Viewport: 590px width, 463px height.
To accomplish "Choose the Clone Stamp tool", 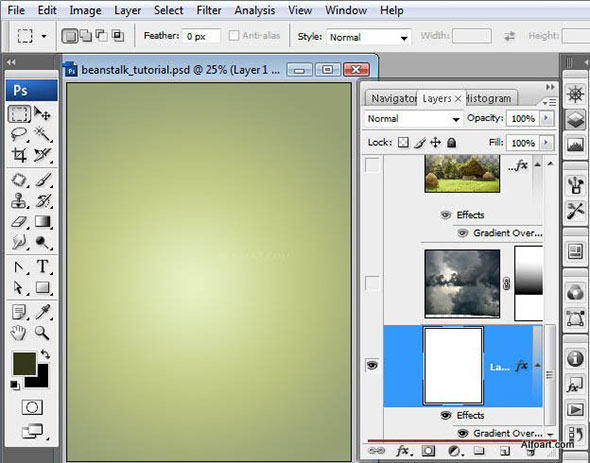I will 19,200.
